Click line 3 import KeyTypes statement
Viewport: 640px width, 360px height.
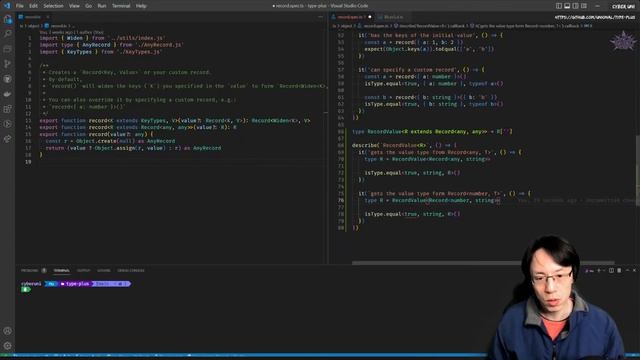coord(101,52)
